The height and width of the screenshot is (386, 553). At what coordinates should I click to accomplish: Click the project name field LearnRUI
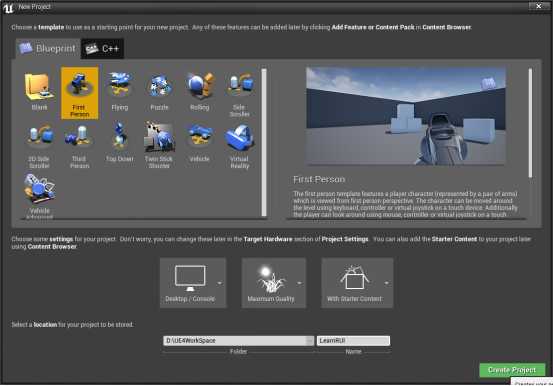(353, 340)
